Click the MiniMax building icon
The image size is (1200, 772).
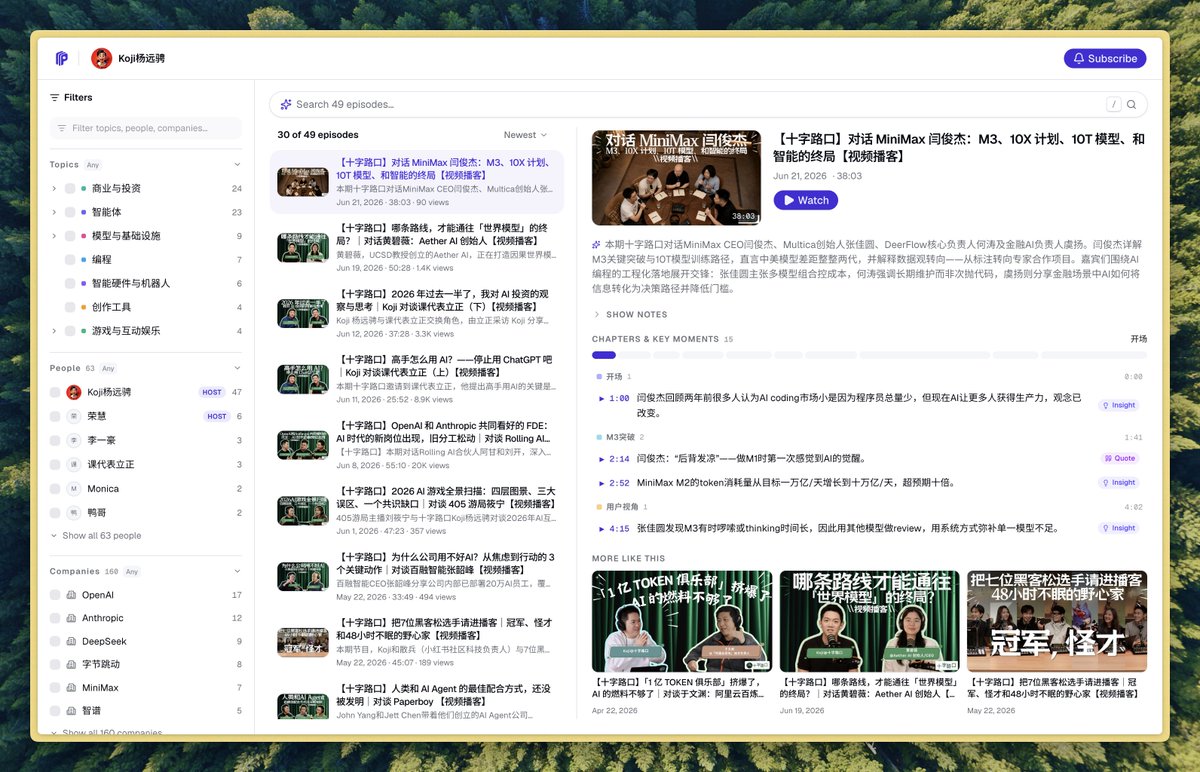(72, 688)
